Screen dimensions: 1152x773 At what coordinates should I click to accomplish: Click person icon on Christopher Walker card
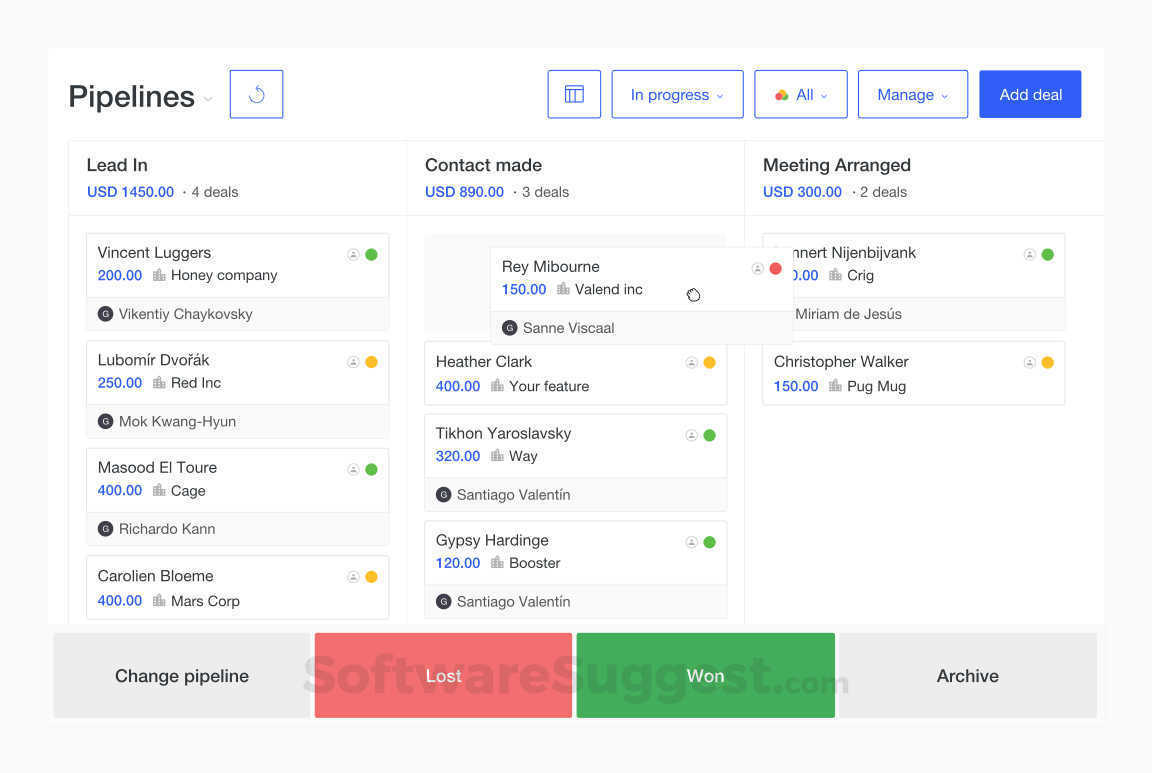1029,363
